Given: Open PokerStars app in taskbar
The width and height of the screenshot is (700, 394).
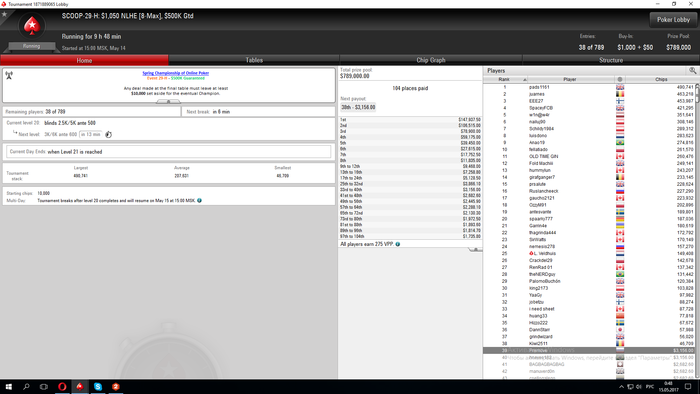Looking at the screenshot, I should click(80, 387).
